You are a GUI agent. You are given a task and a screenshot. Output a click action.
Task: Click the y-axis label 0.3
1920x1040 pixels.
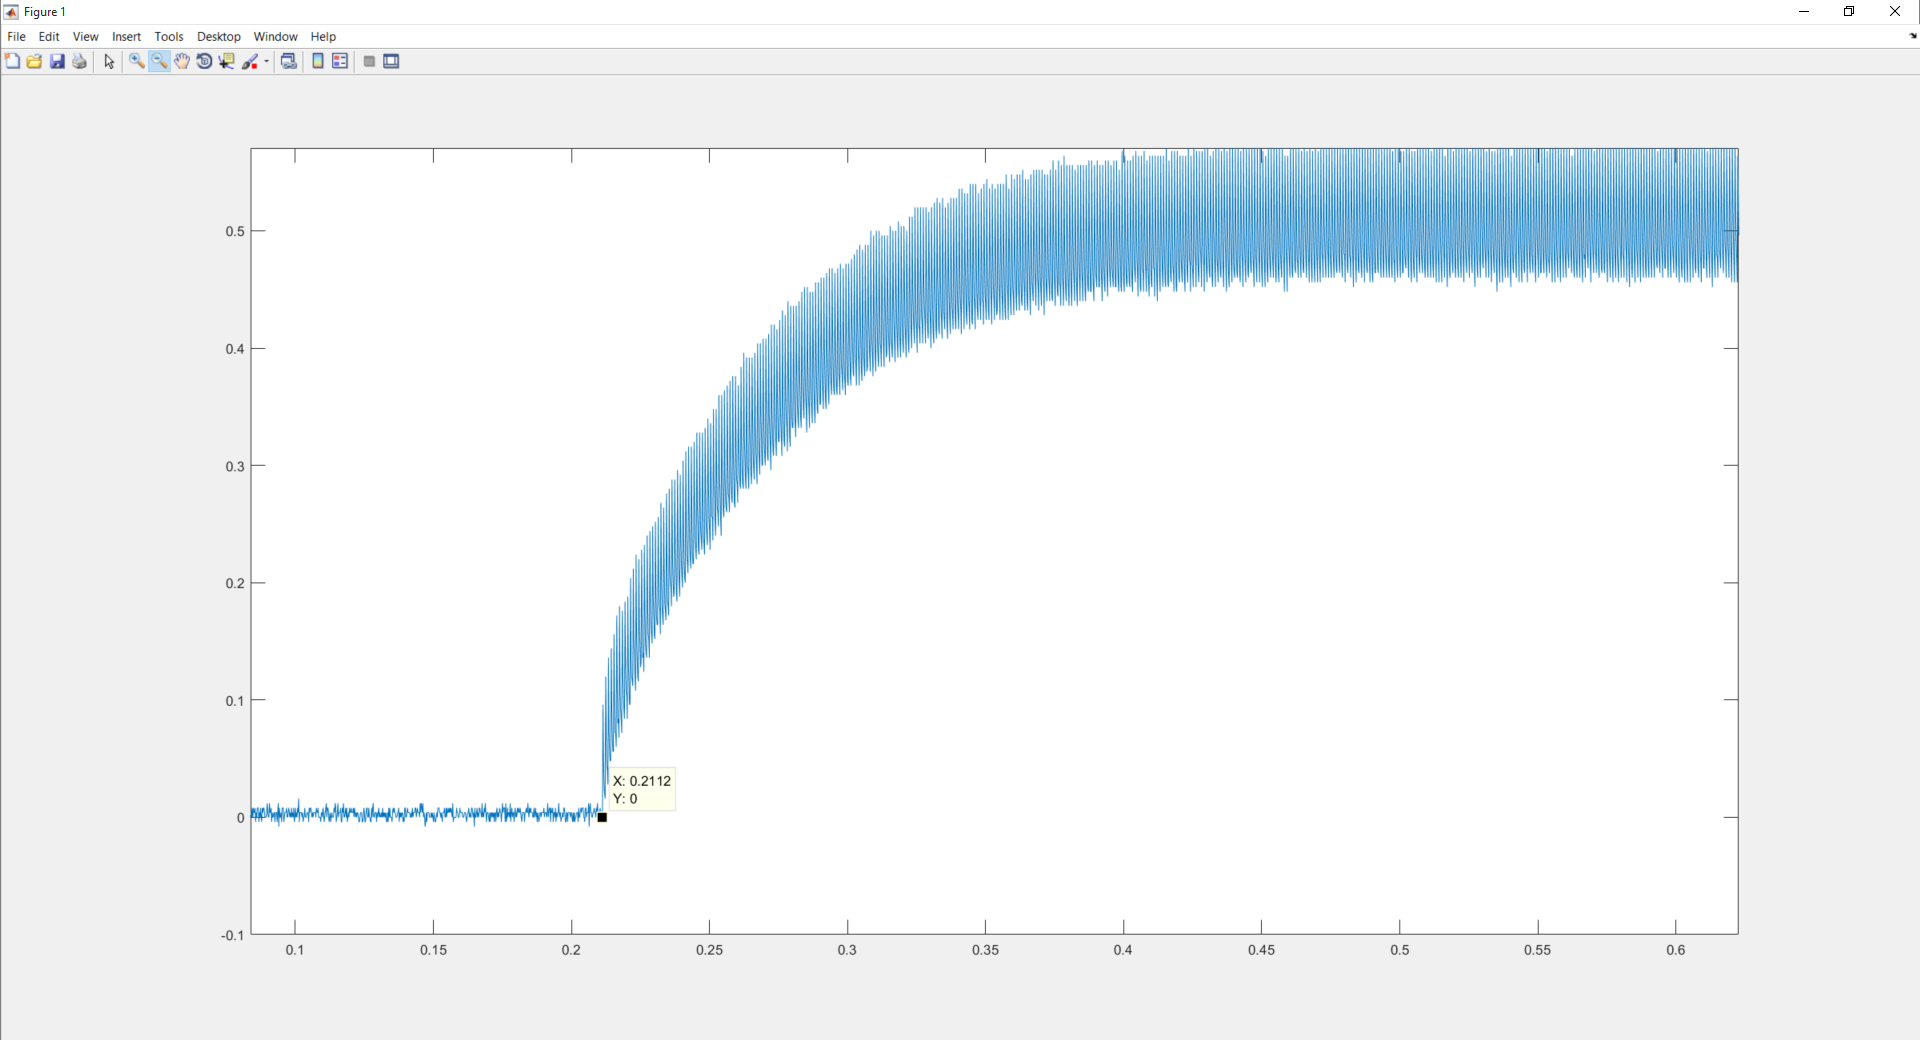click(235, 466)
